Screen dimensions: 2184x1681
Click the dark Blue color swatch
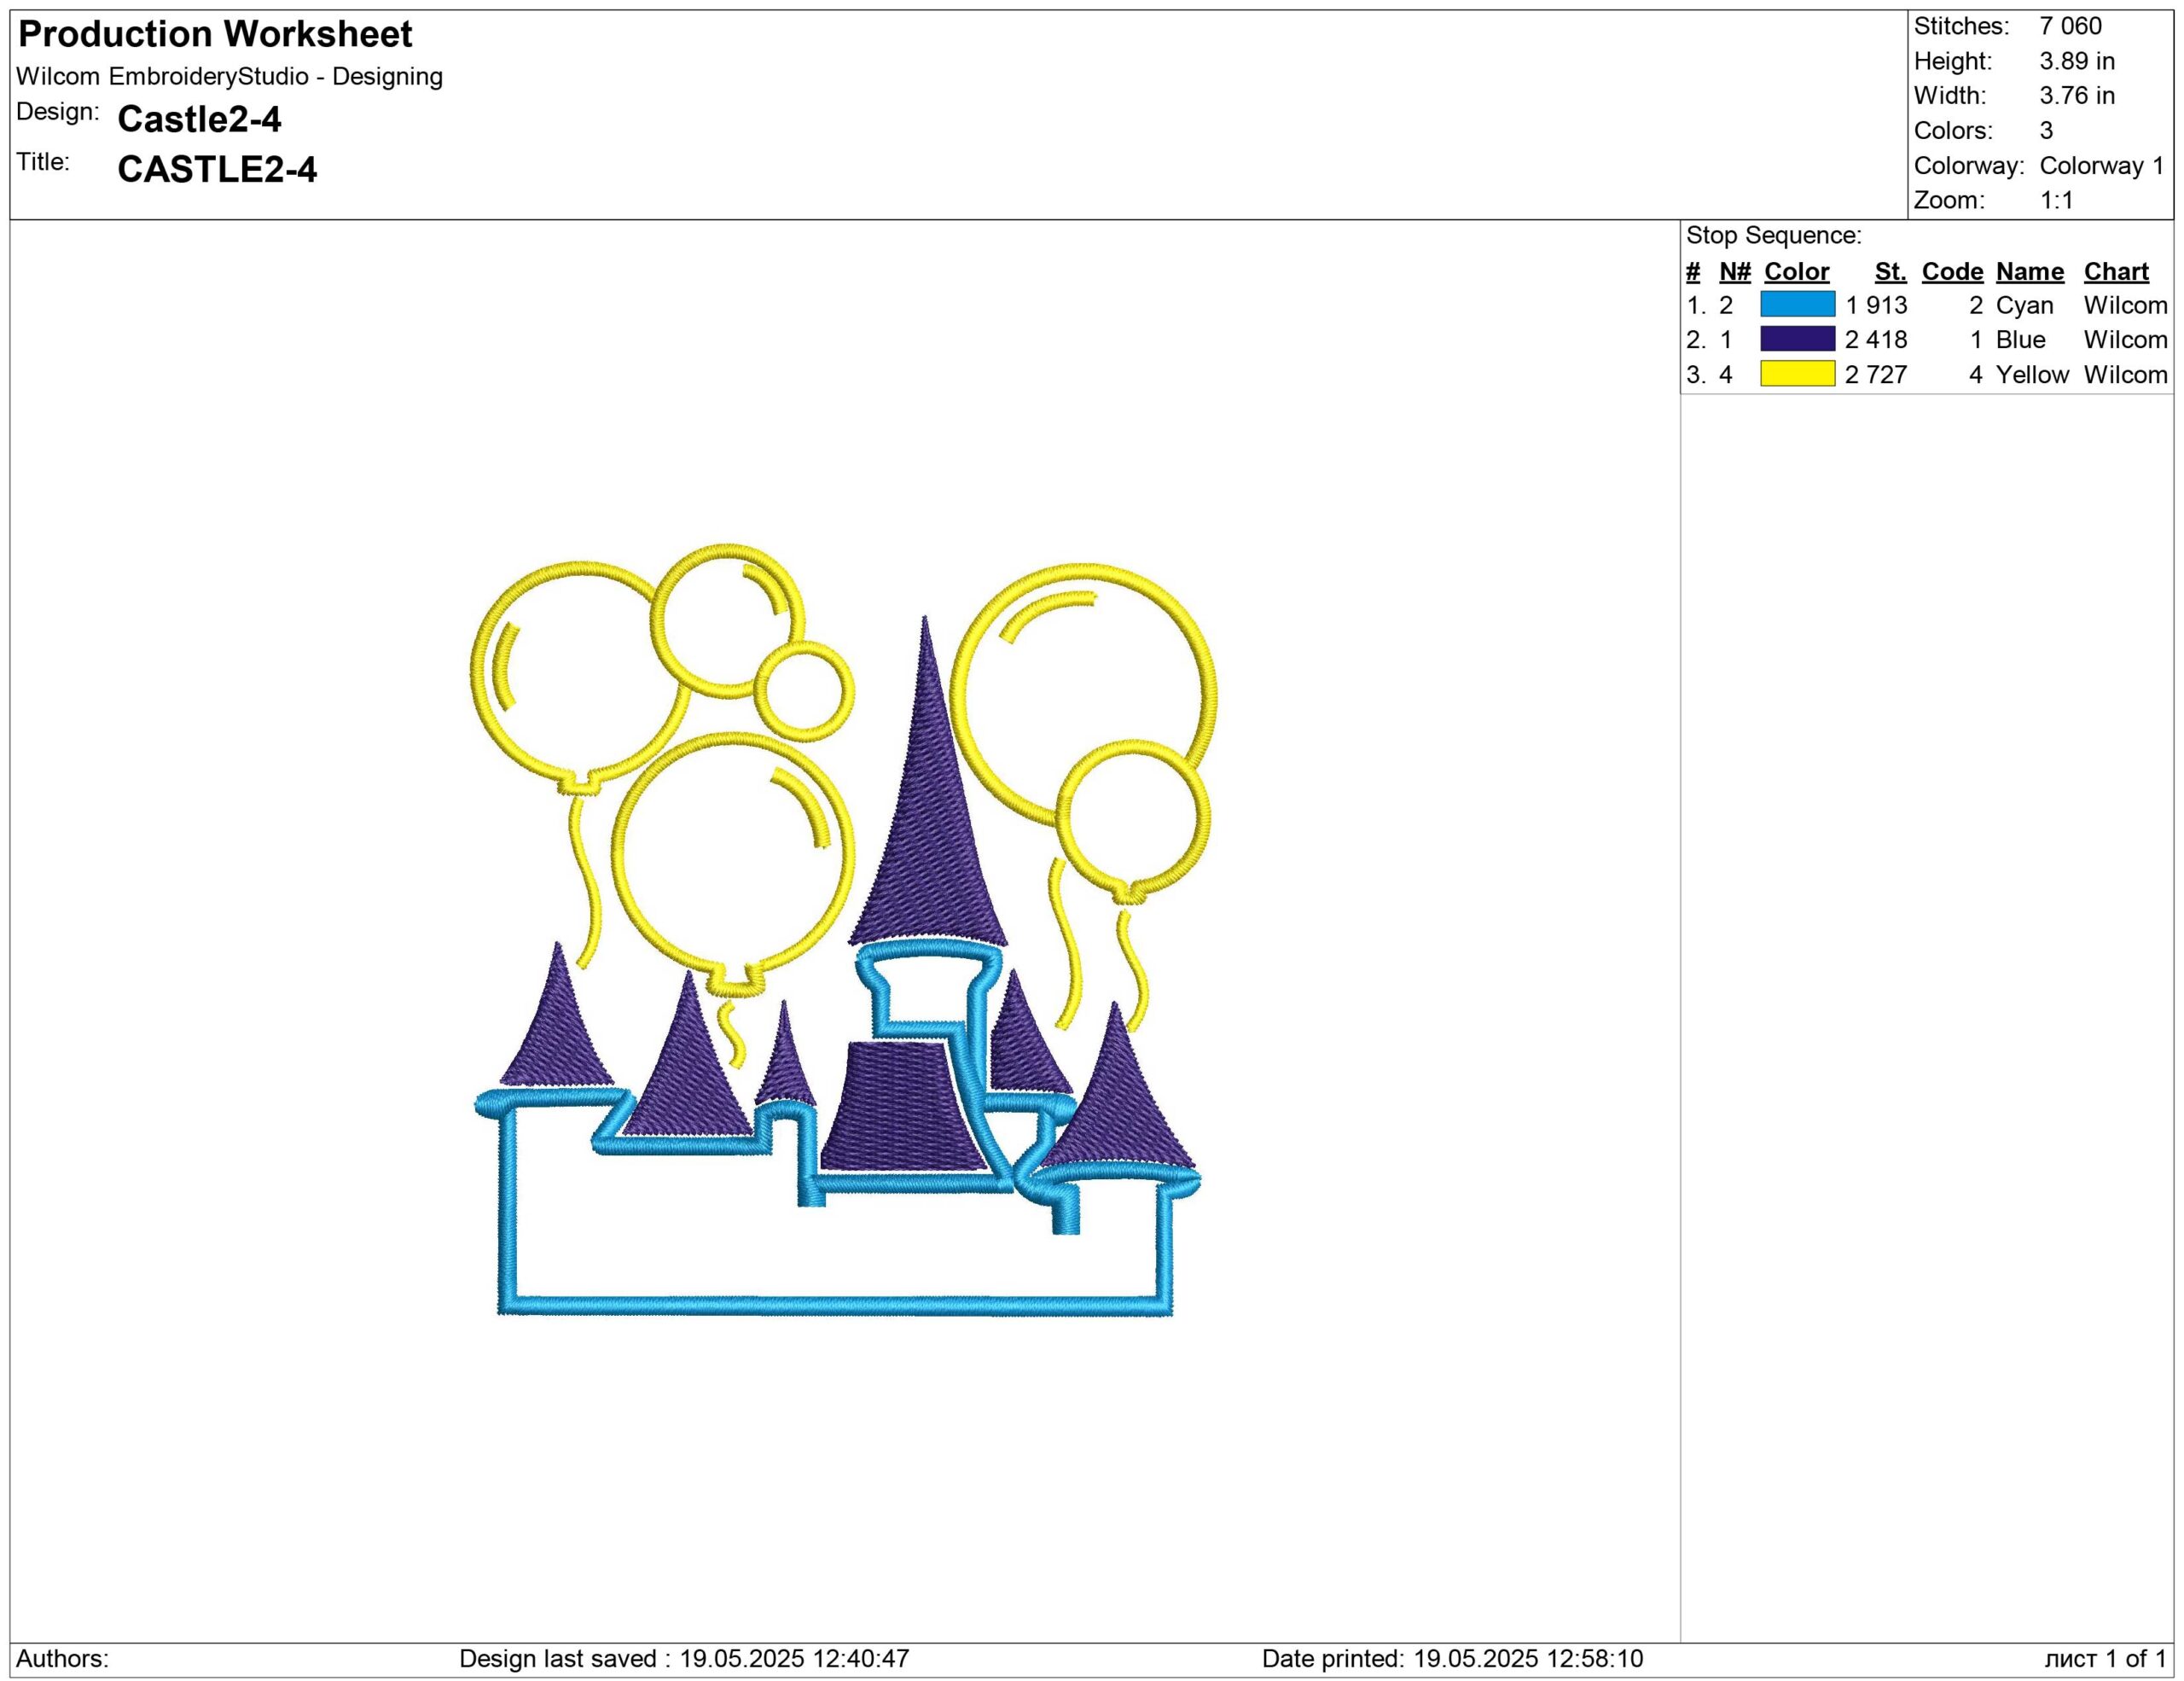pyautogui.click(x=1797, y=339)
